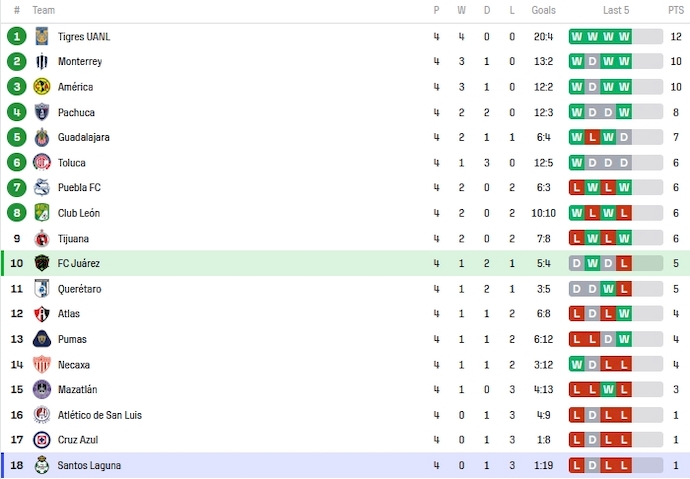This screenshot has height=479, width=690.
Task: Click the Pumas team crest
Action: [x=42, y=339]
